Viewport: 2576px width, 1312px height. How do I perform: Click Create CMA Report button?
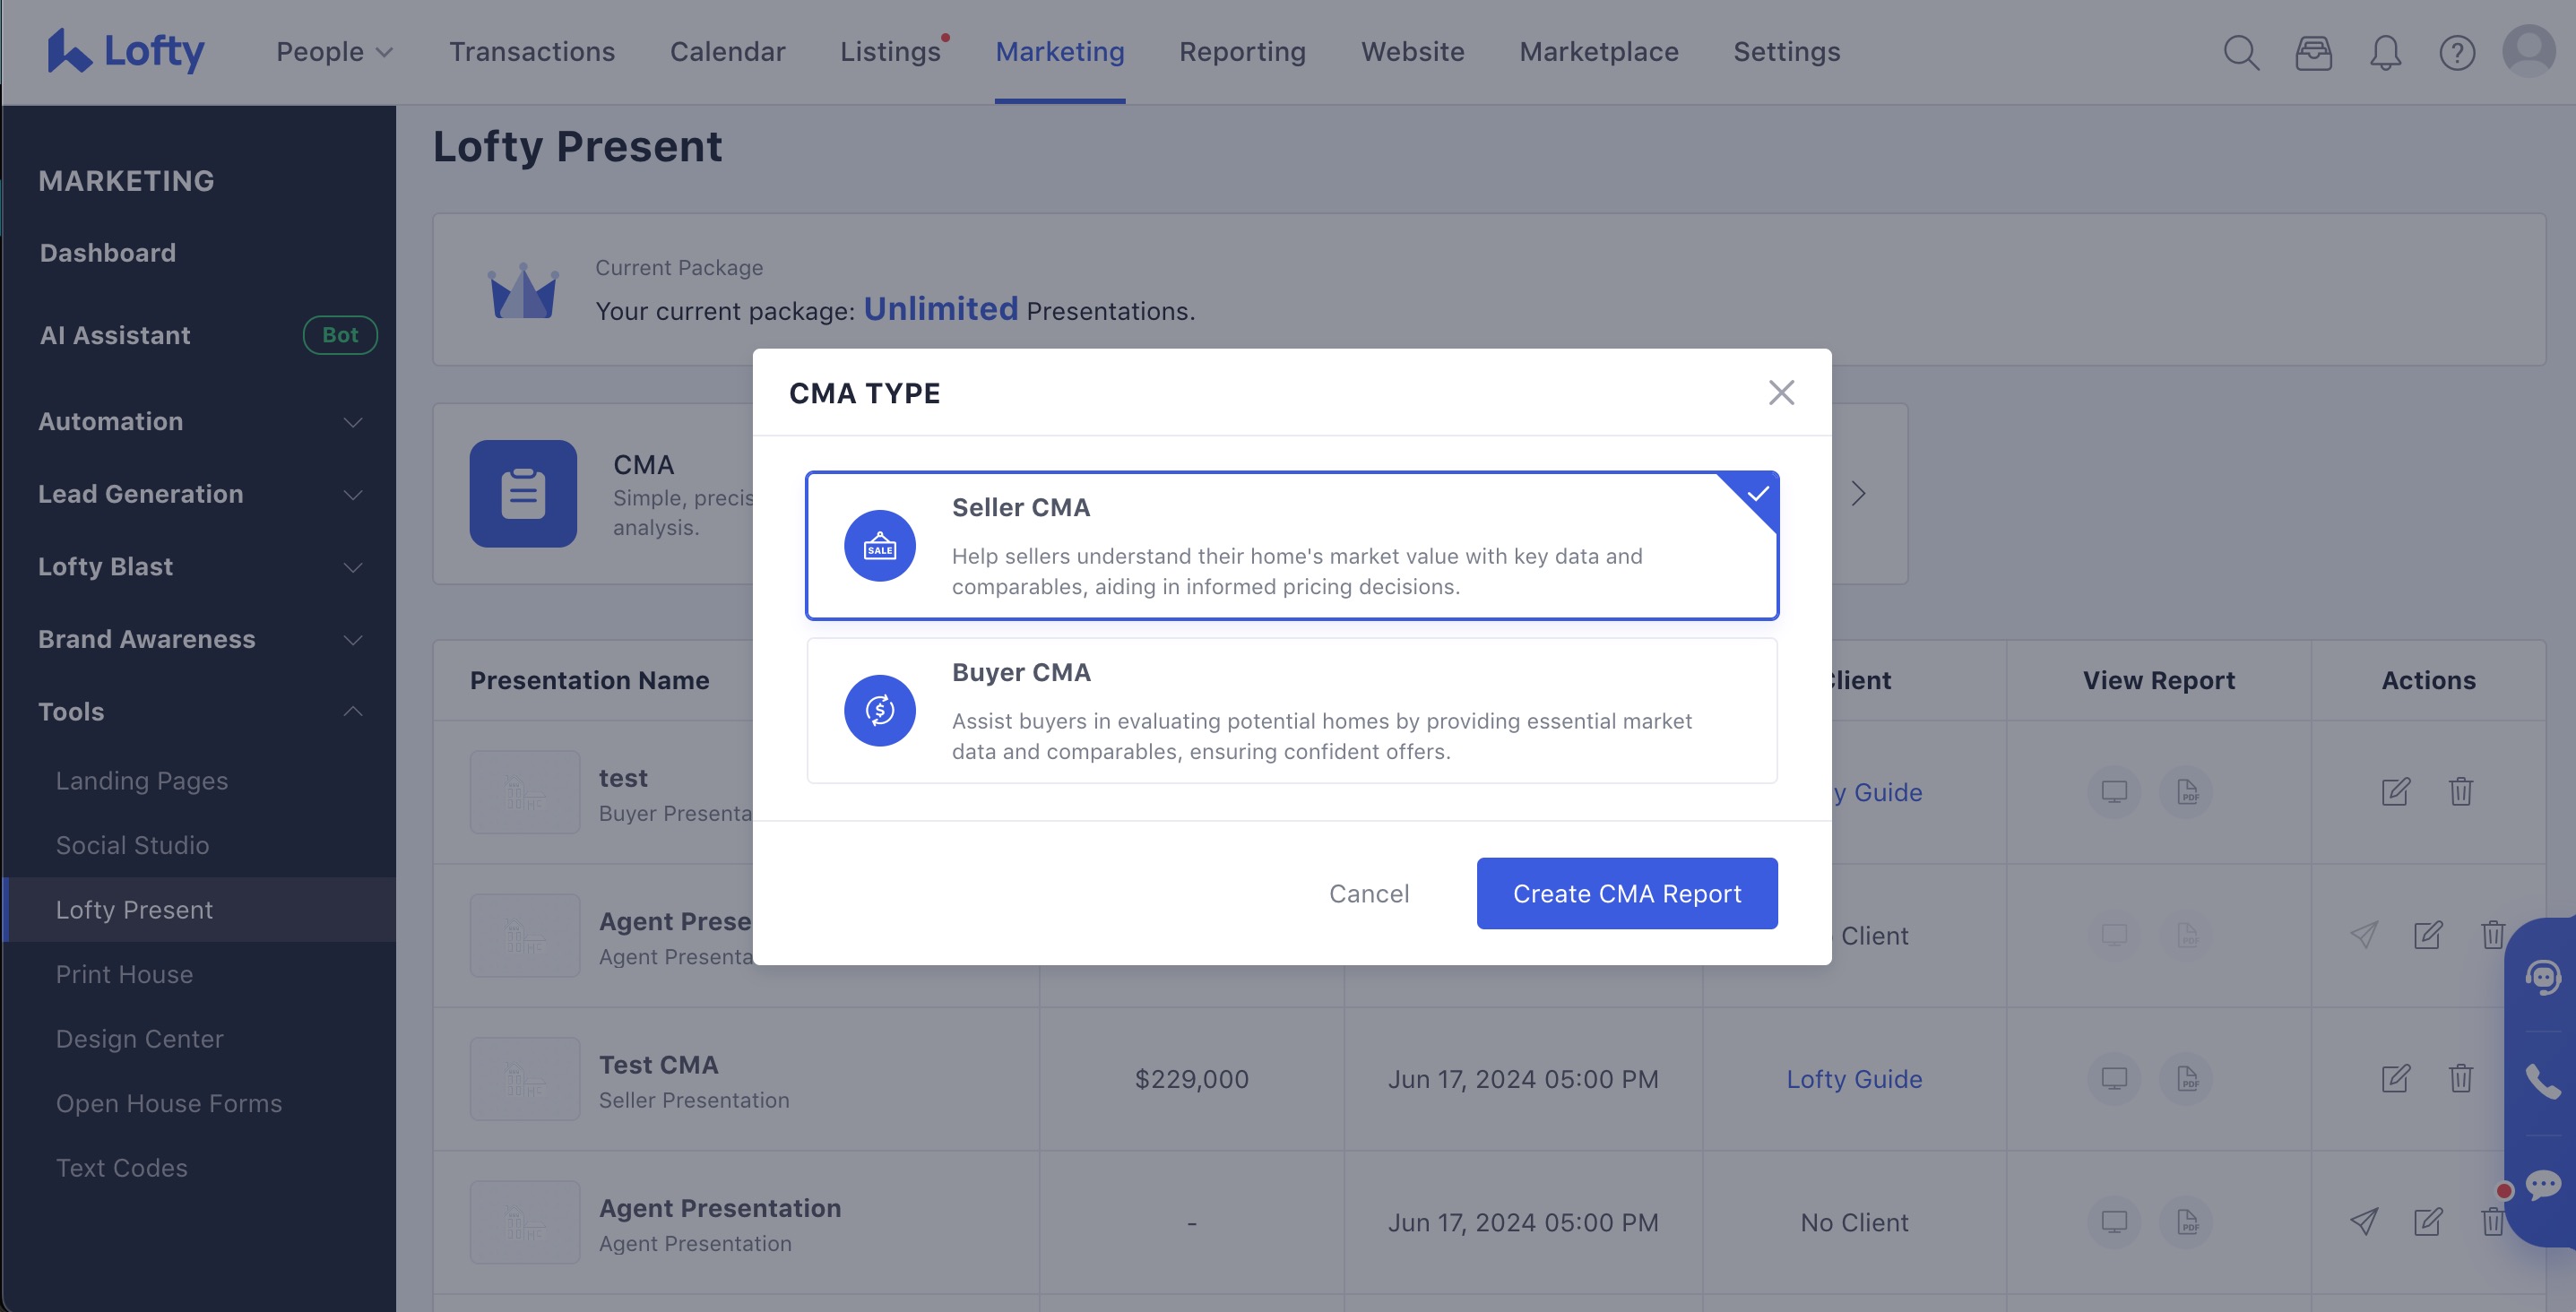[x=1627, y=893]
